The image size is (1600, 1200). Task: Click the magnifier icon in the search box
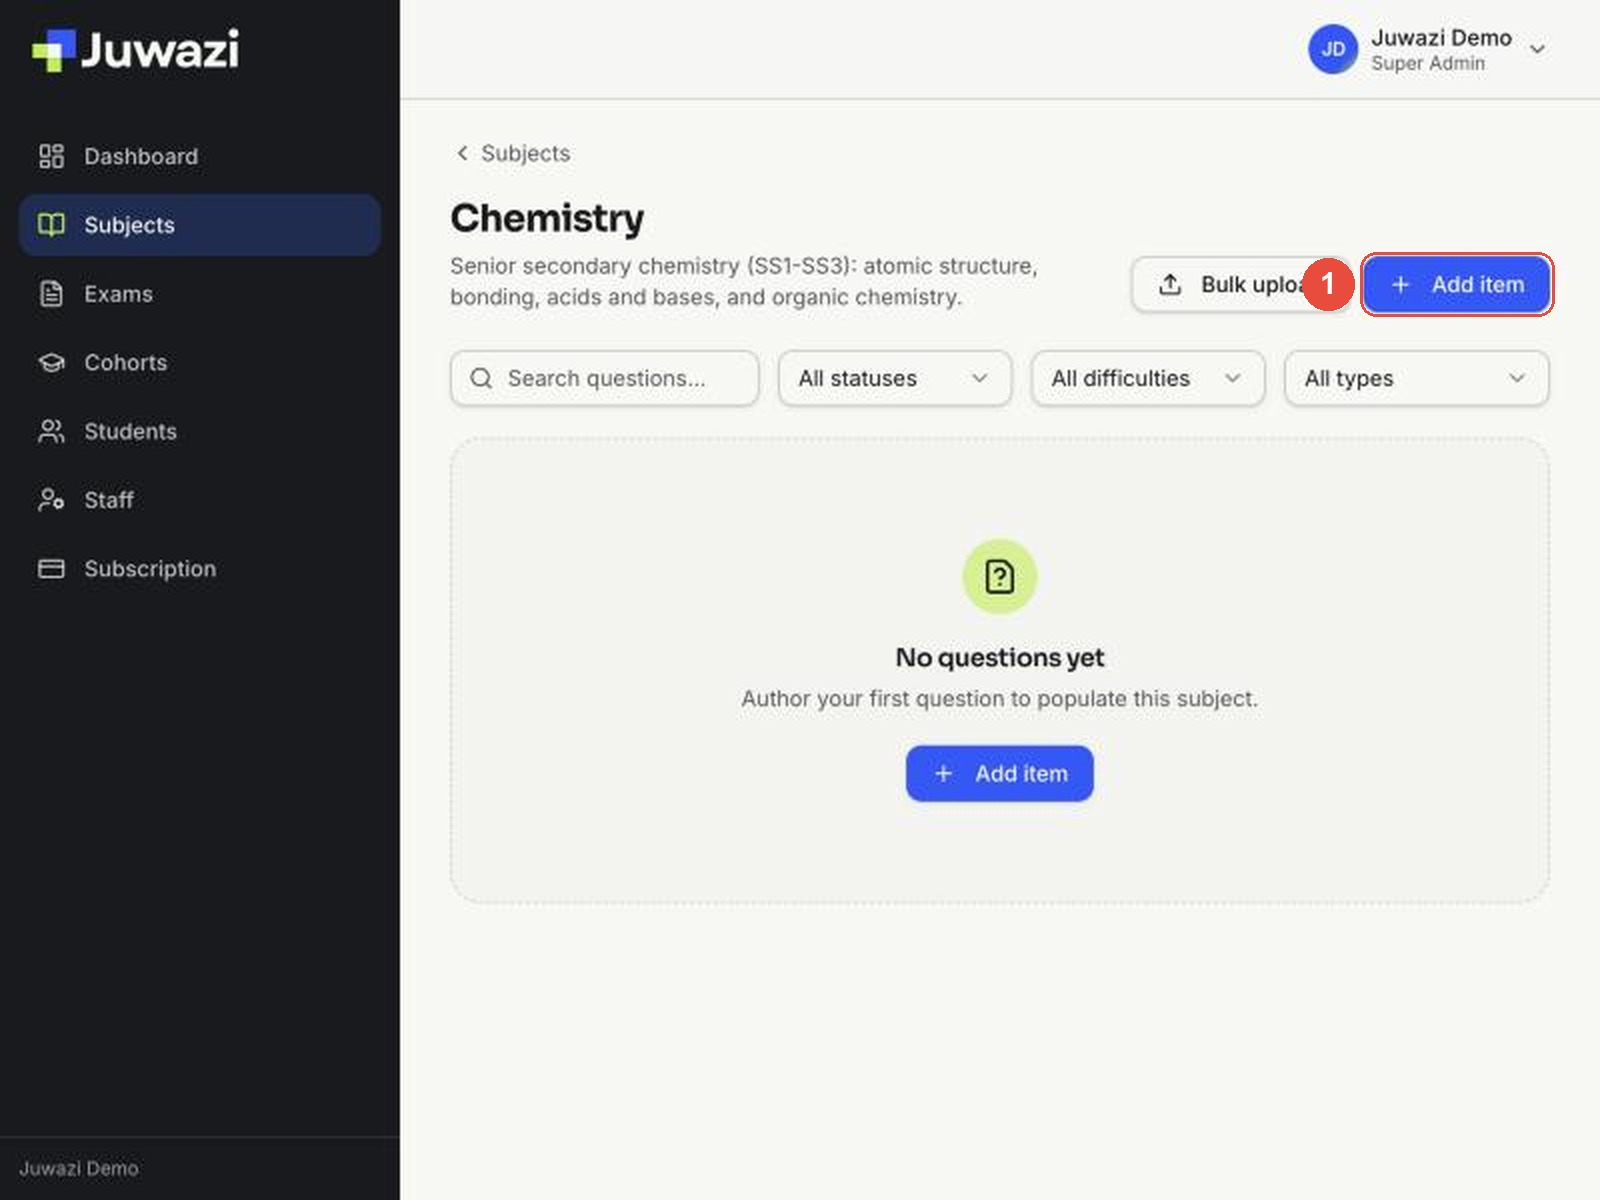(x=481, y=378)
